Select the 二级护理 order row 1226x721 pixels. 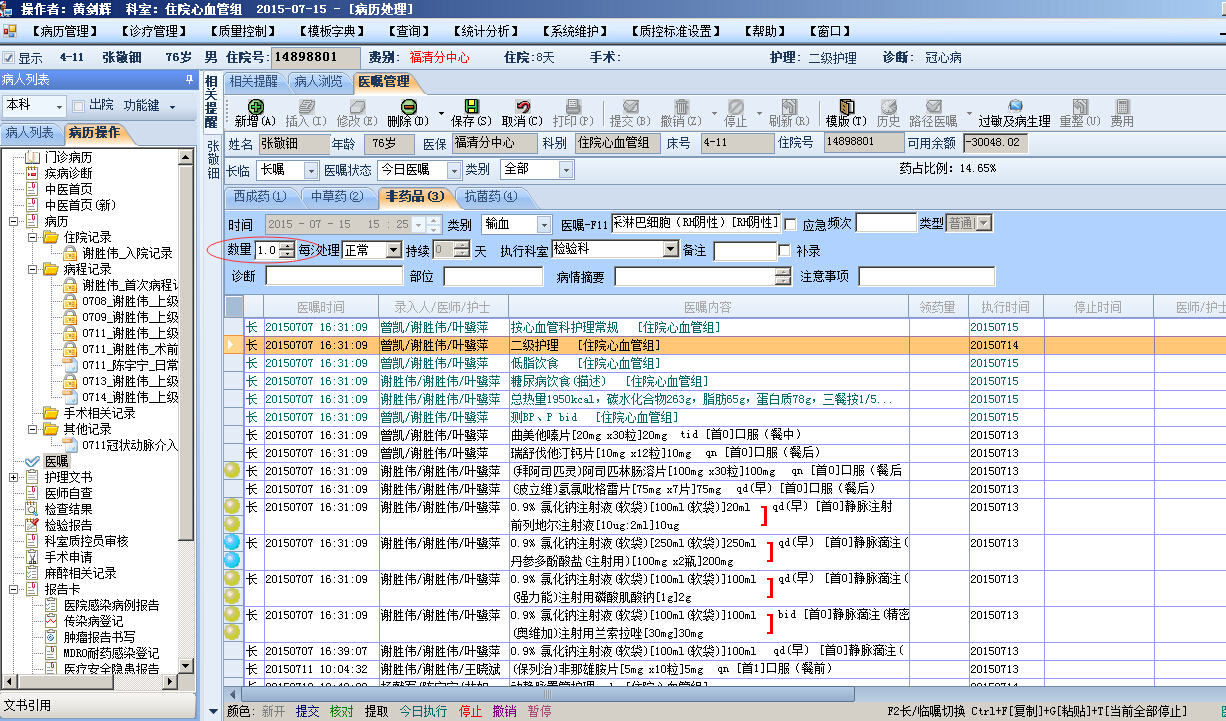tap(725, 345)
